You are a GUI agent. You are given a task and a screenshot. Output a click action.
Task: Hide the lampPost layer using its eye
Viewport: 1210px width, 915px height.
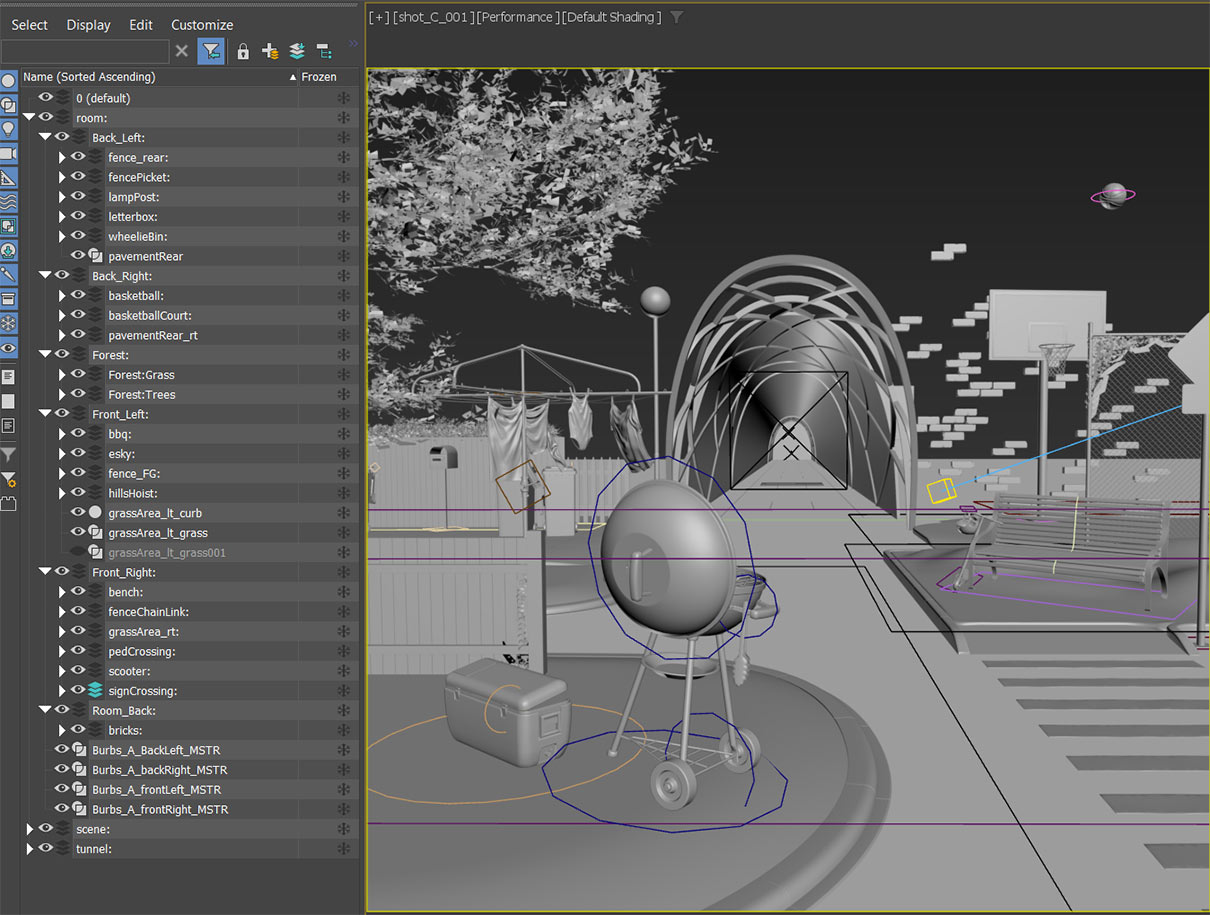(x=78, y=196)
